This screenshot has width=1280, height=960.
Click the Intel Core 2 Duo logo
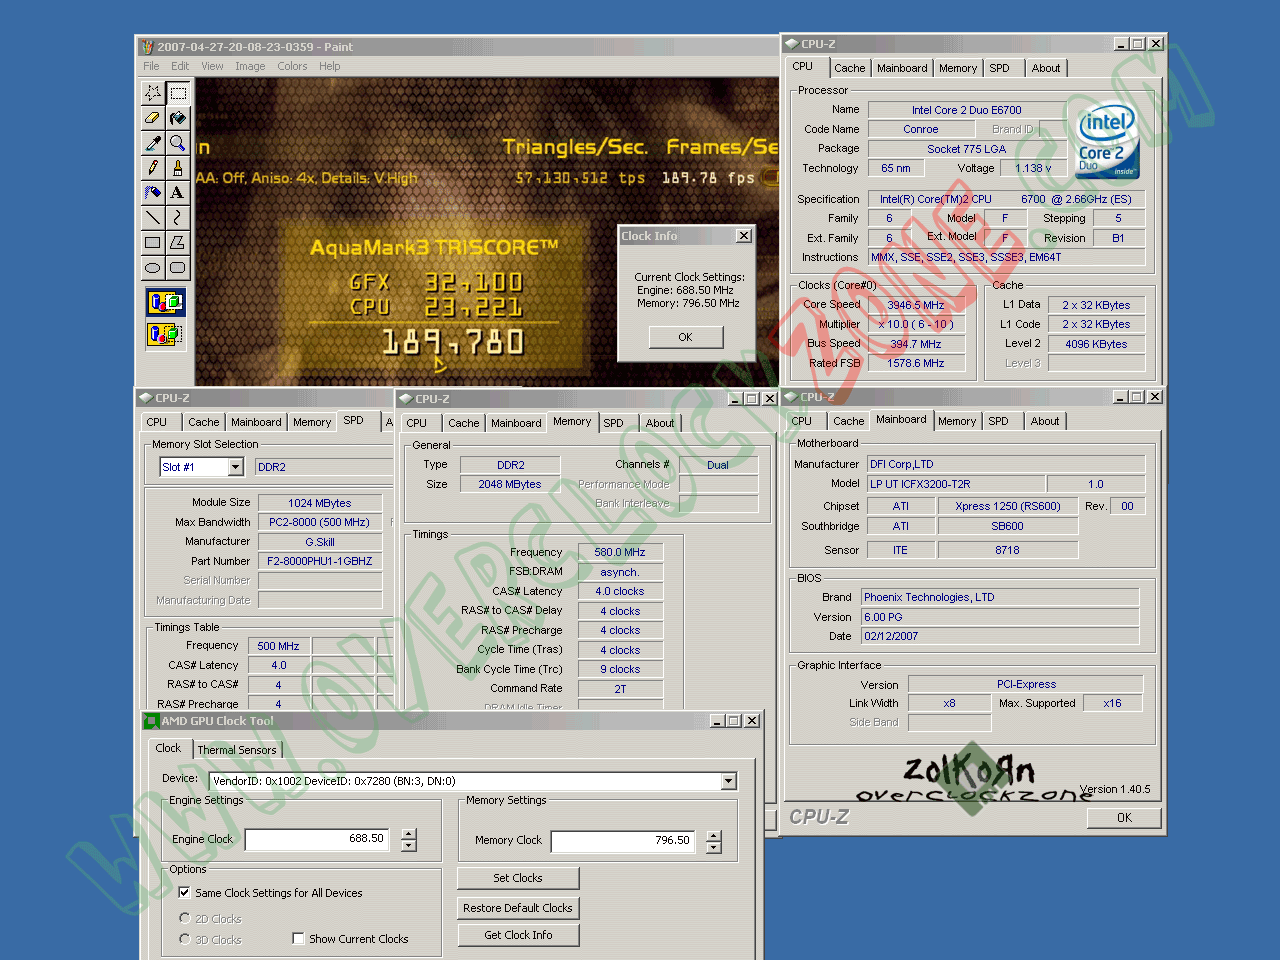pyautogui.click(x=1107, y=141)
